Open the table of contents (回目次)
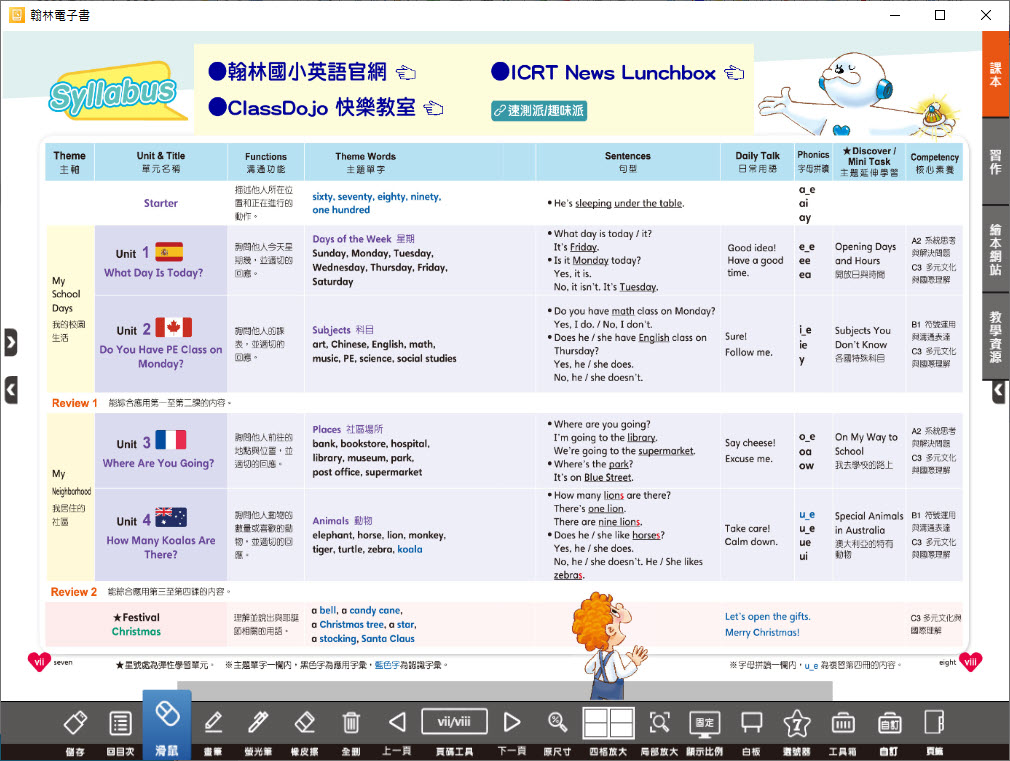Image resolution: width=1010 pixels, height=761 pixels. 121,723
